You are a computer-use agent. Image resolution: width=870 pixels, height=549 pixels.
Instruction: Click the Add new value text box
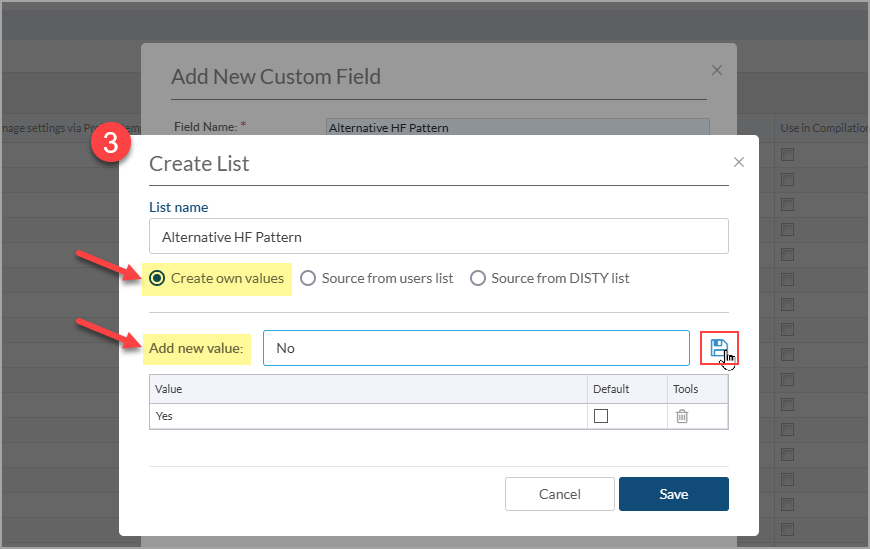[476, 348]
